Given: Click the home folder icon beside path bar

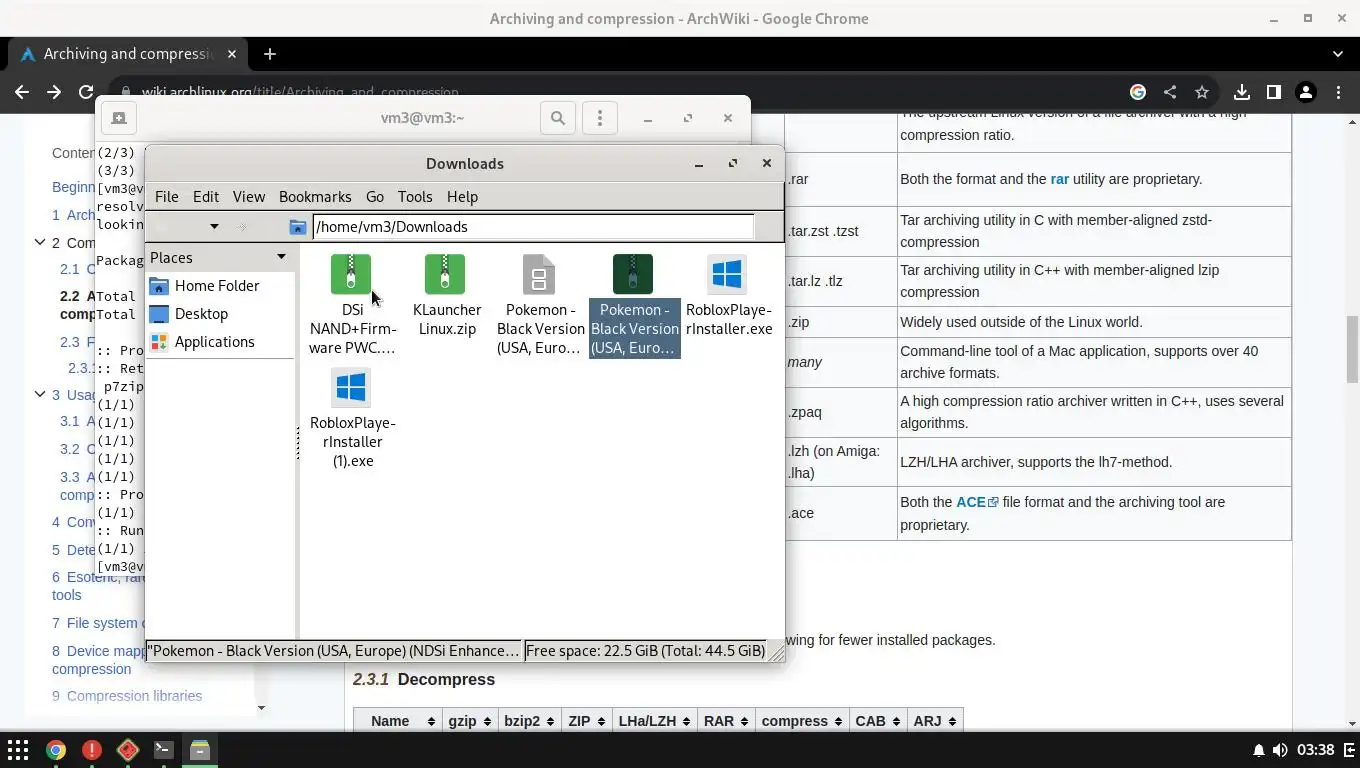Looking at the screenshot, I should [297, 227].
